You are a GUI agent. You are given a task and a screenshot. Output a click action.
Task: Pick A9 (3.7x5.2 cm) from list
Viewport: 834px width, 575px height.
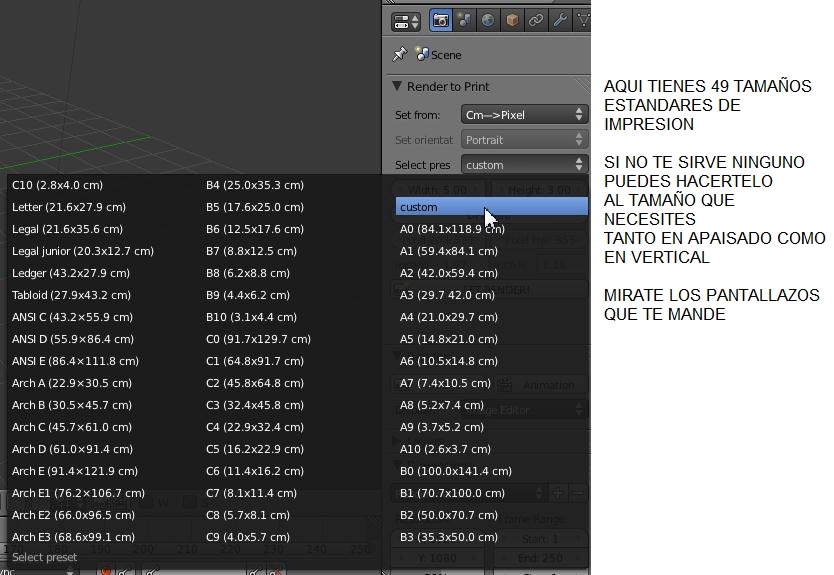pos(442,427)
